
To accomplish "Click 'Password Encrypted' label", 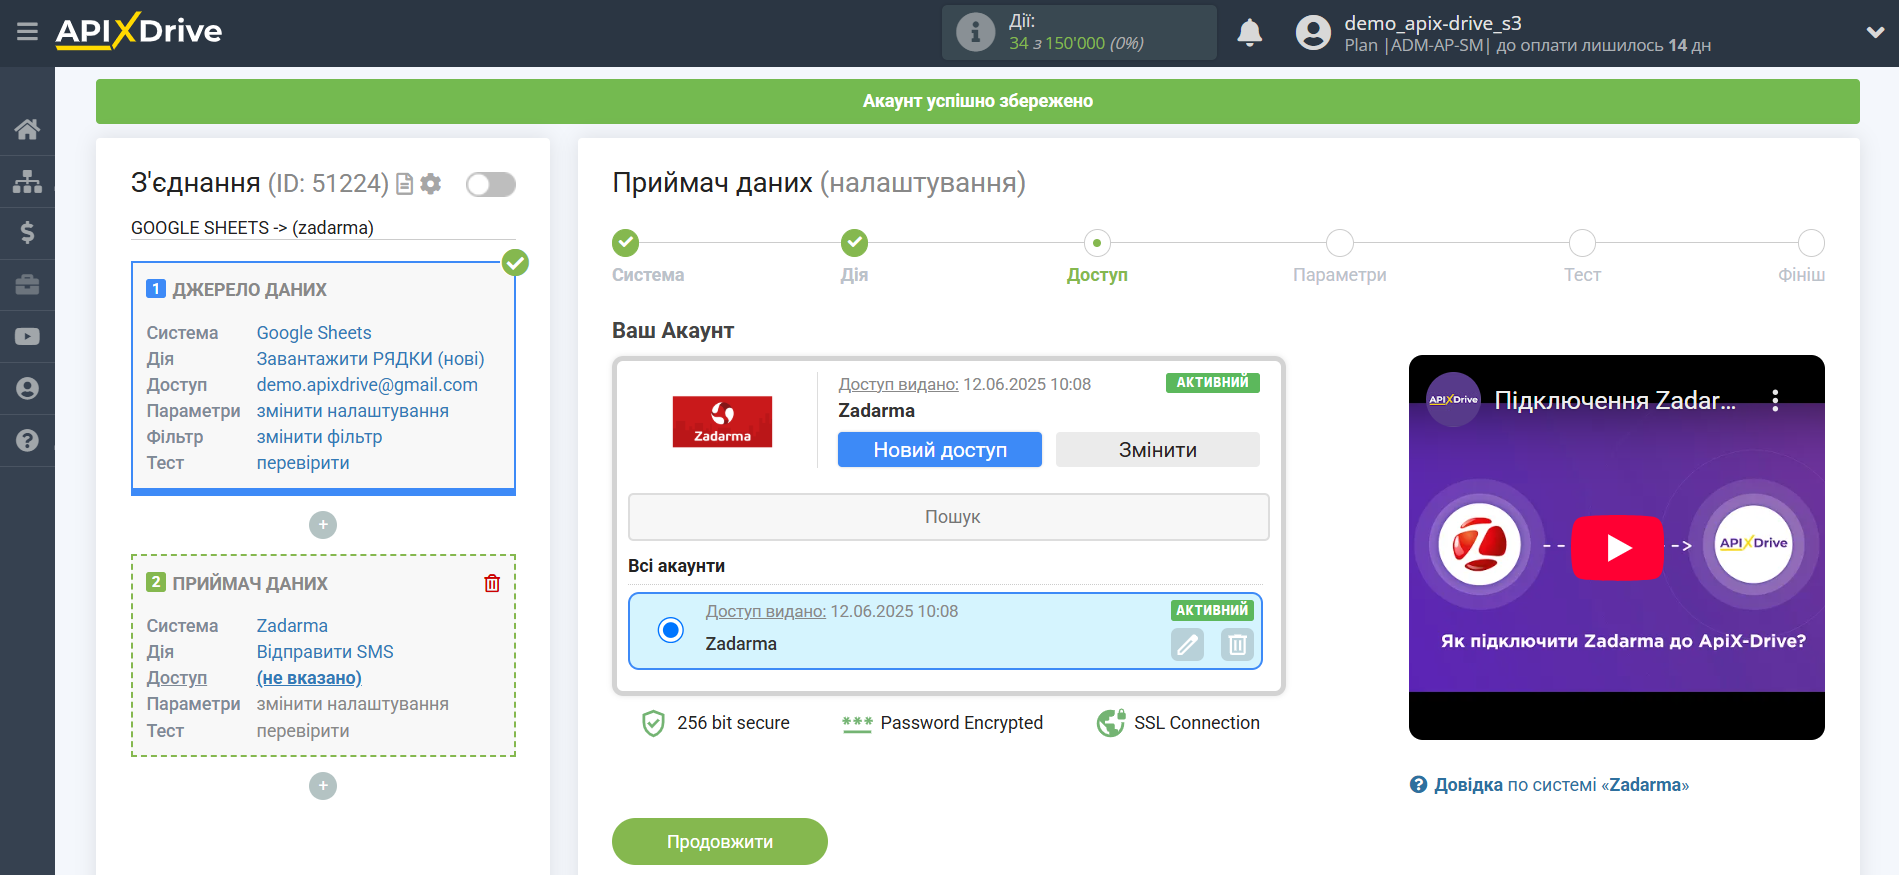I will pos(961,723).
